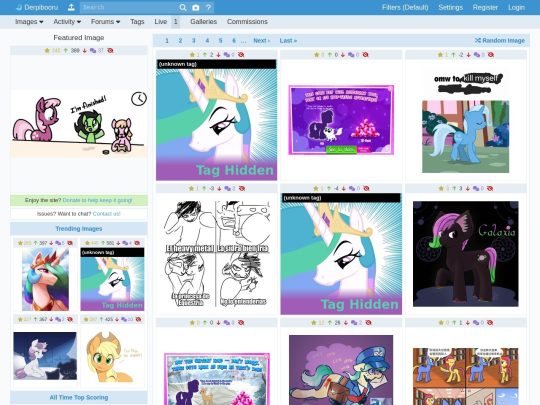The width and height of the screenshot is (540, 405).
Task: Favorite the featured image with star icon
Action: (47, 51)
